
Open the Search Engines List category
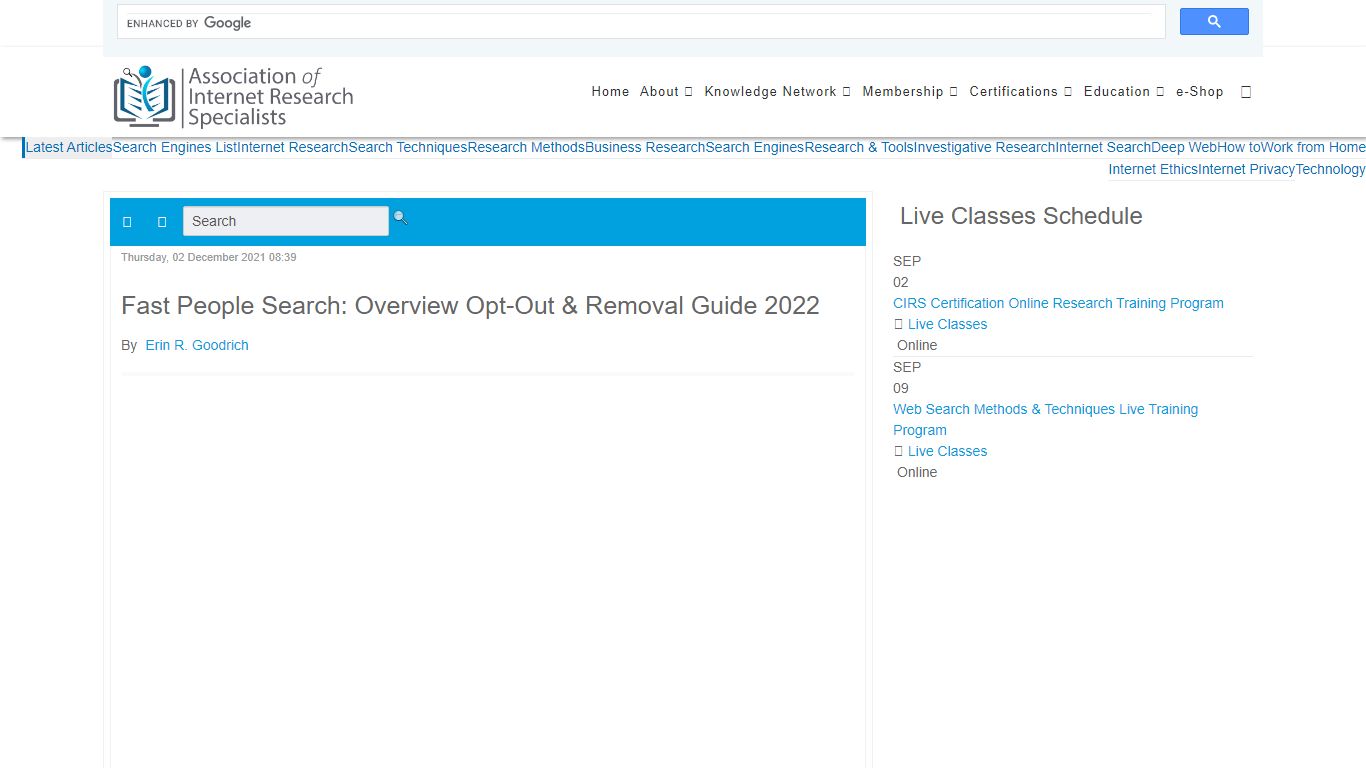(175, 147)
